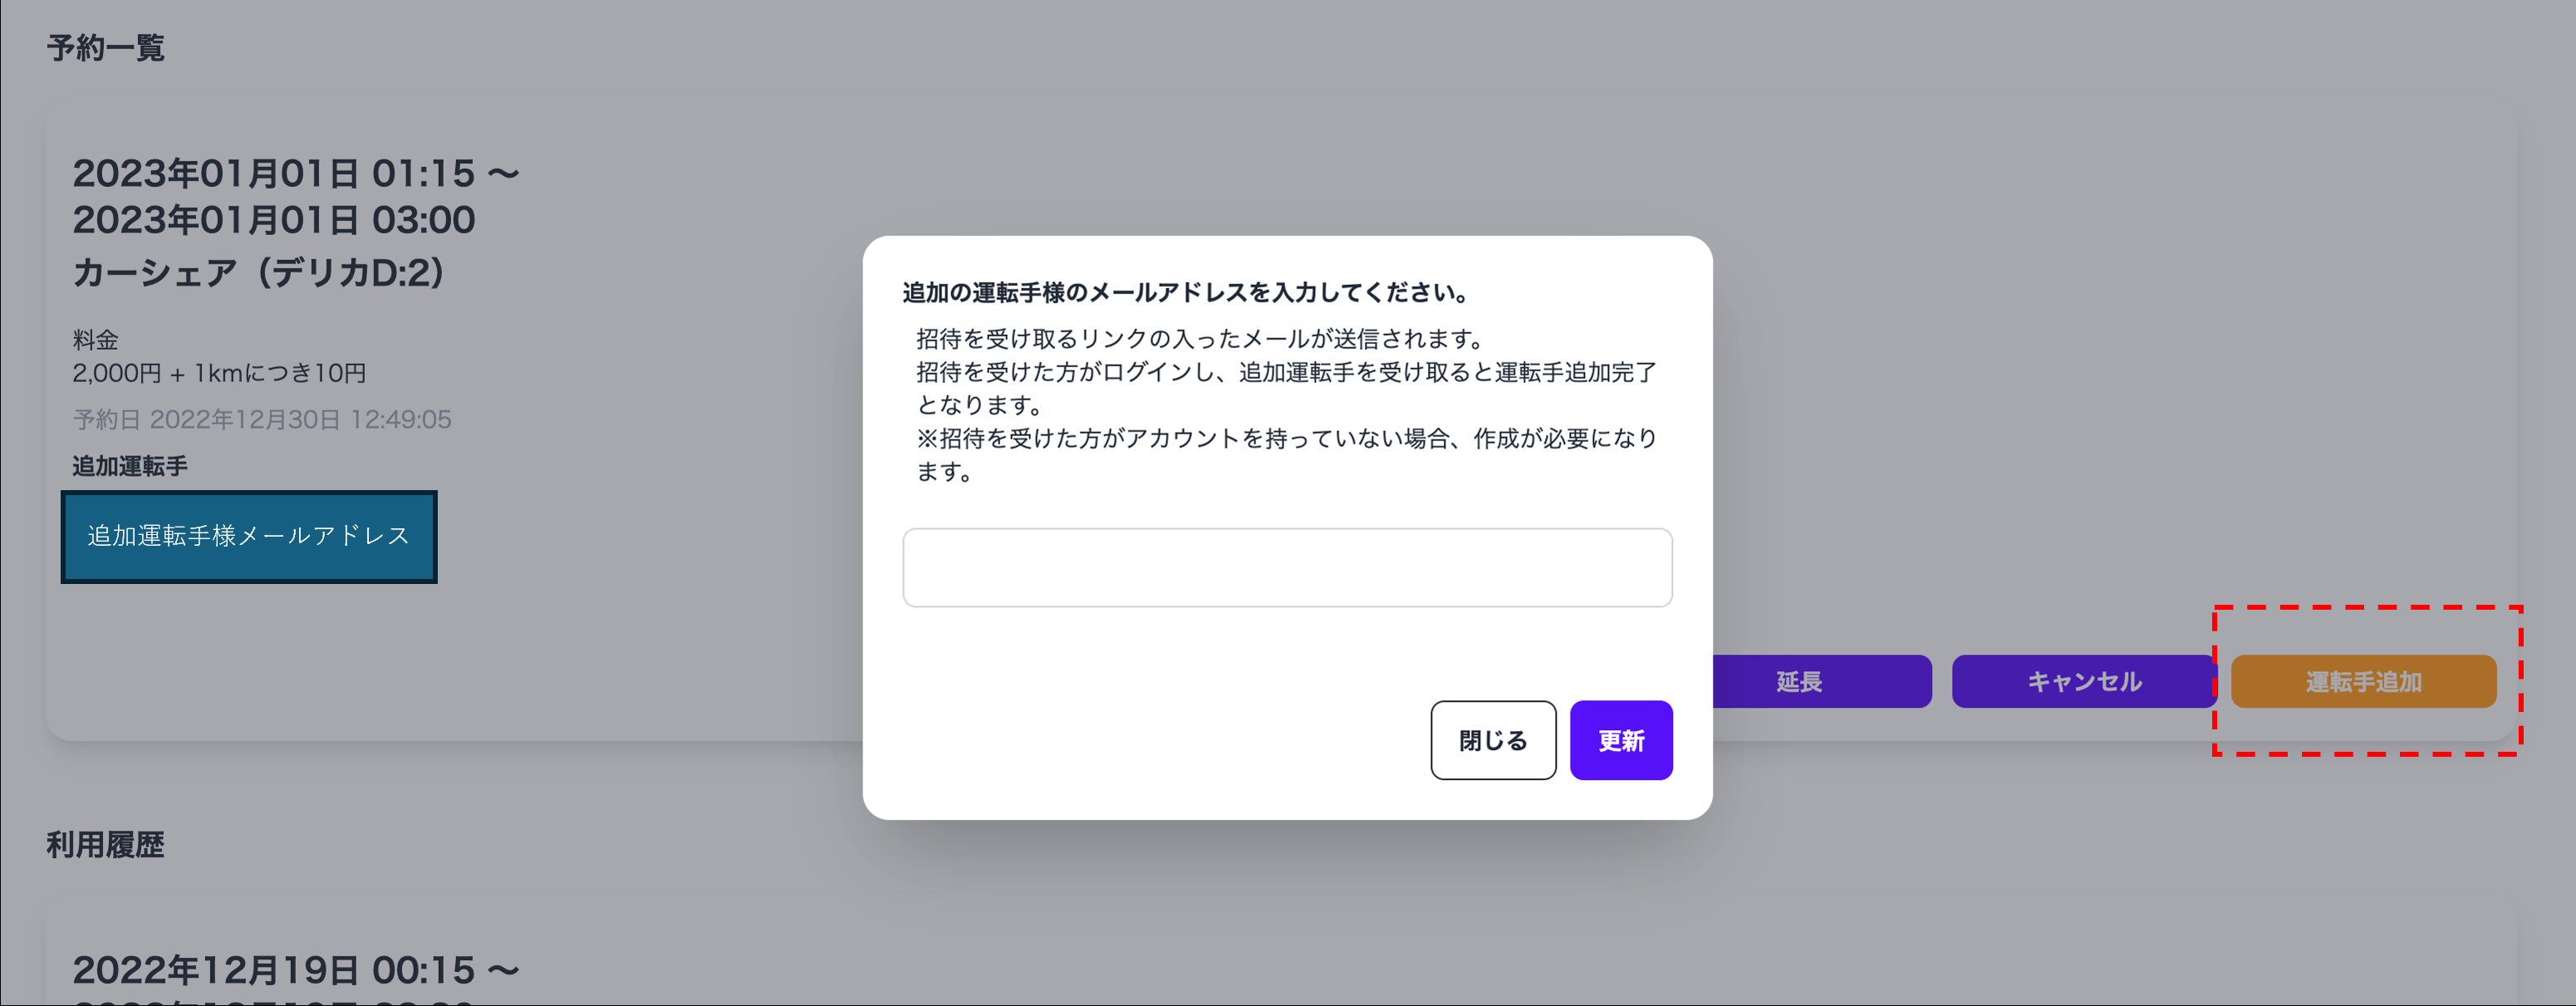The width and height of the screenshot is (2576, 1006).
Task: Click the 予約一覧 heading
Action: (x=106, y=48)
